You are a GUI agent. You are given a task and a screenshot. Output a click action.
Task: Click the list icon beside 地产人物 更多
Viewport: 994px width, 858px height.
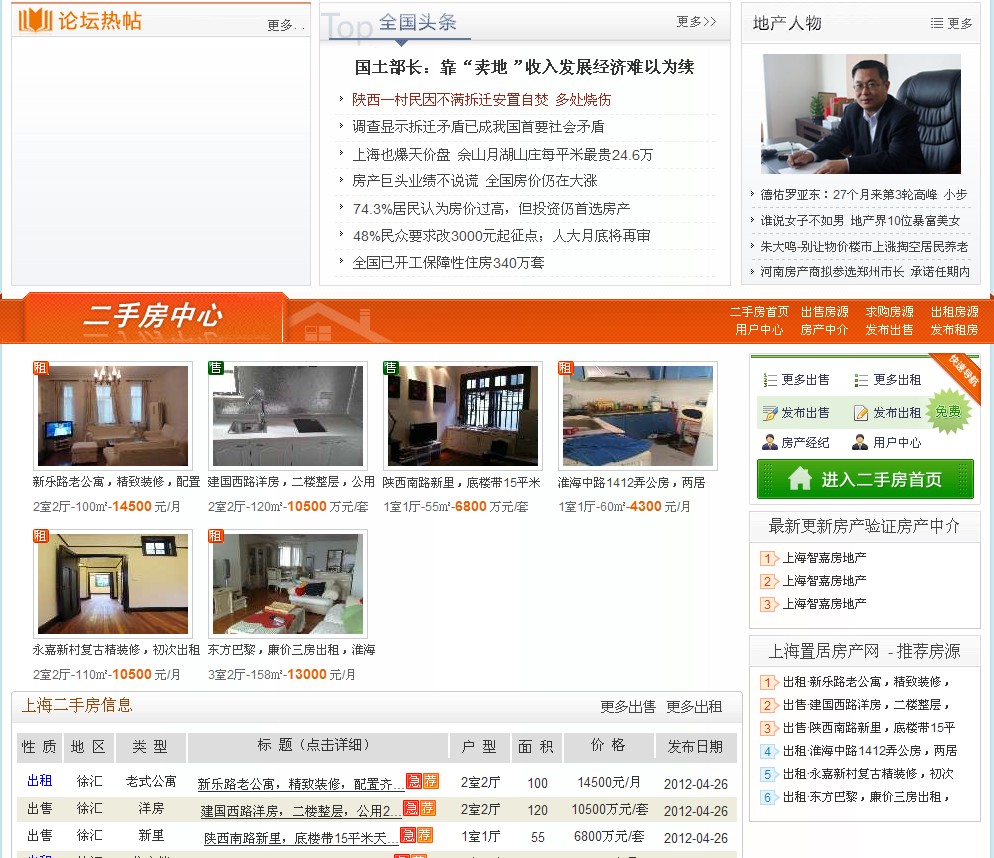936,23
